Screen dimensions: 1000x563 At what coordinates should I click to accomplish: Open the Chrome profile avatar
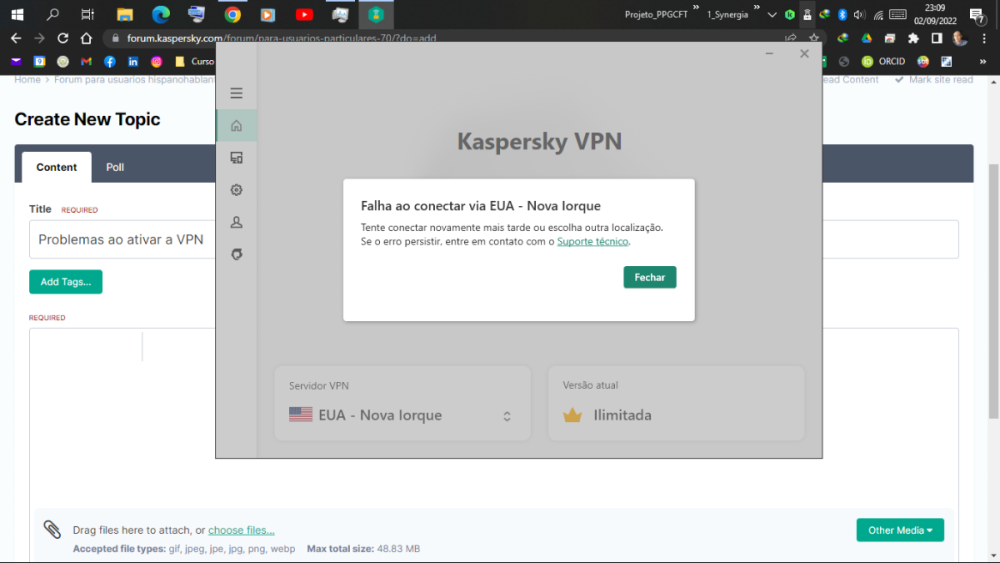960,38
